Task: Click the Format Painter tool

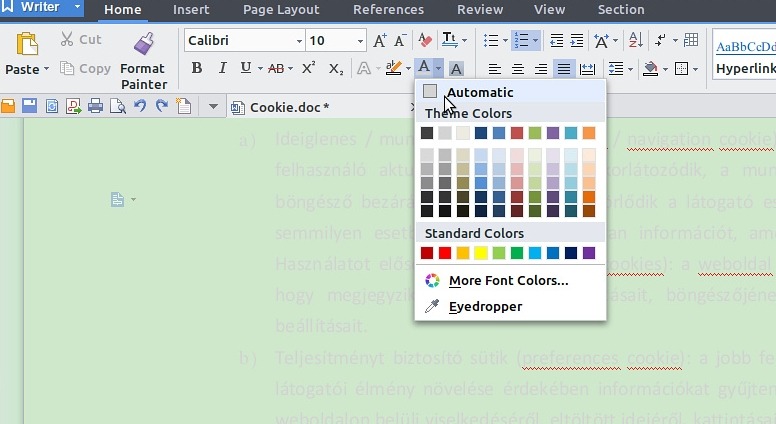Action: pos(142,60)
